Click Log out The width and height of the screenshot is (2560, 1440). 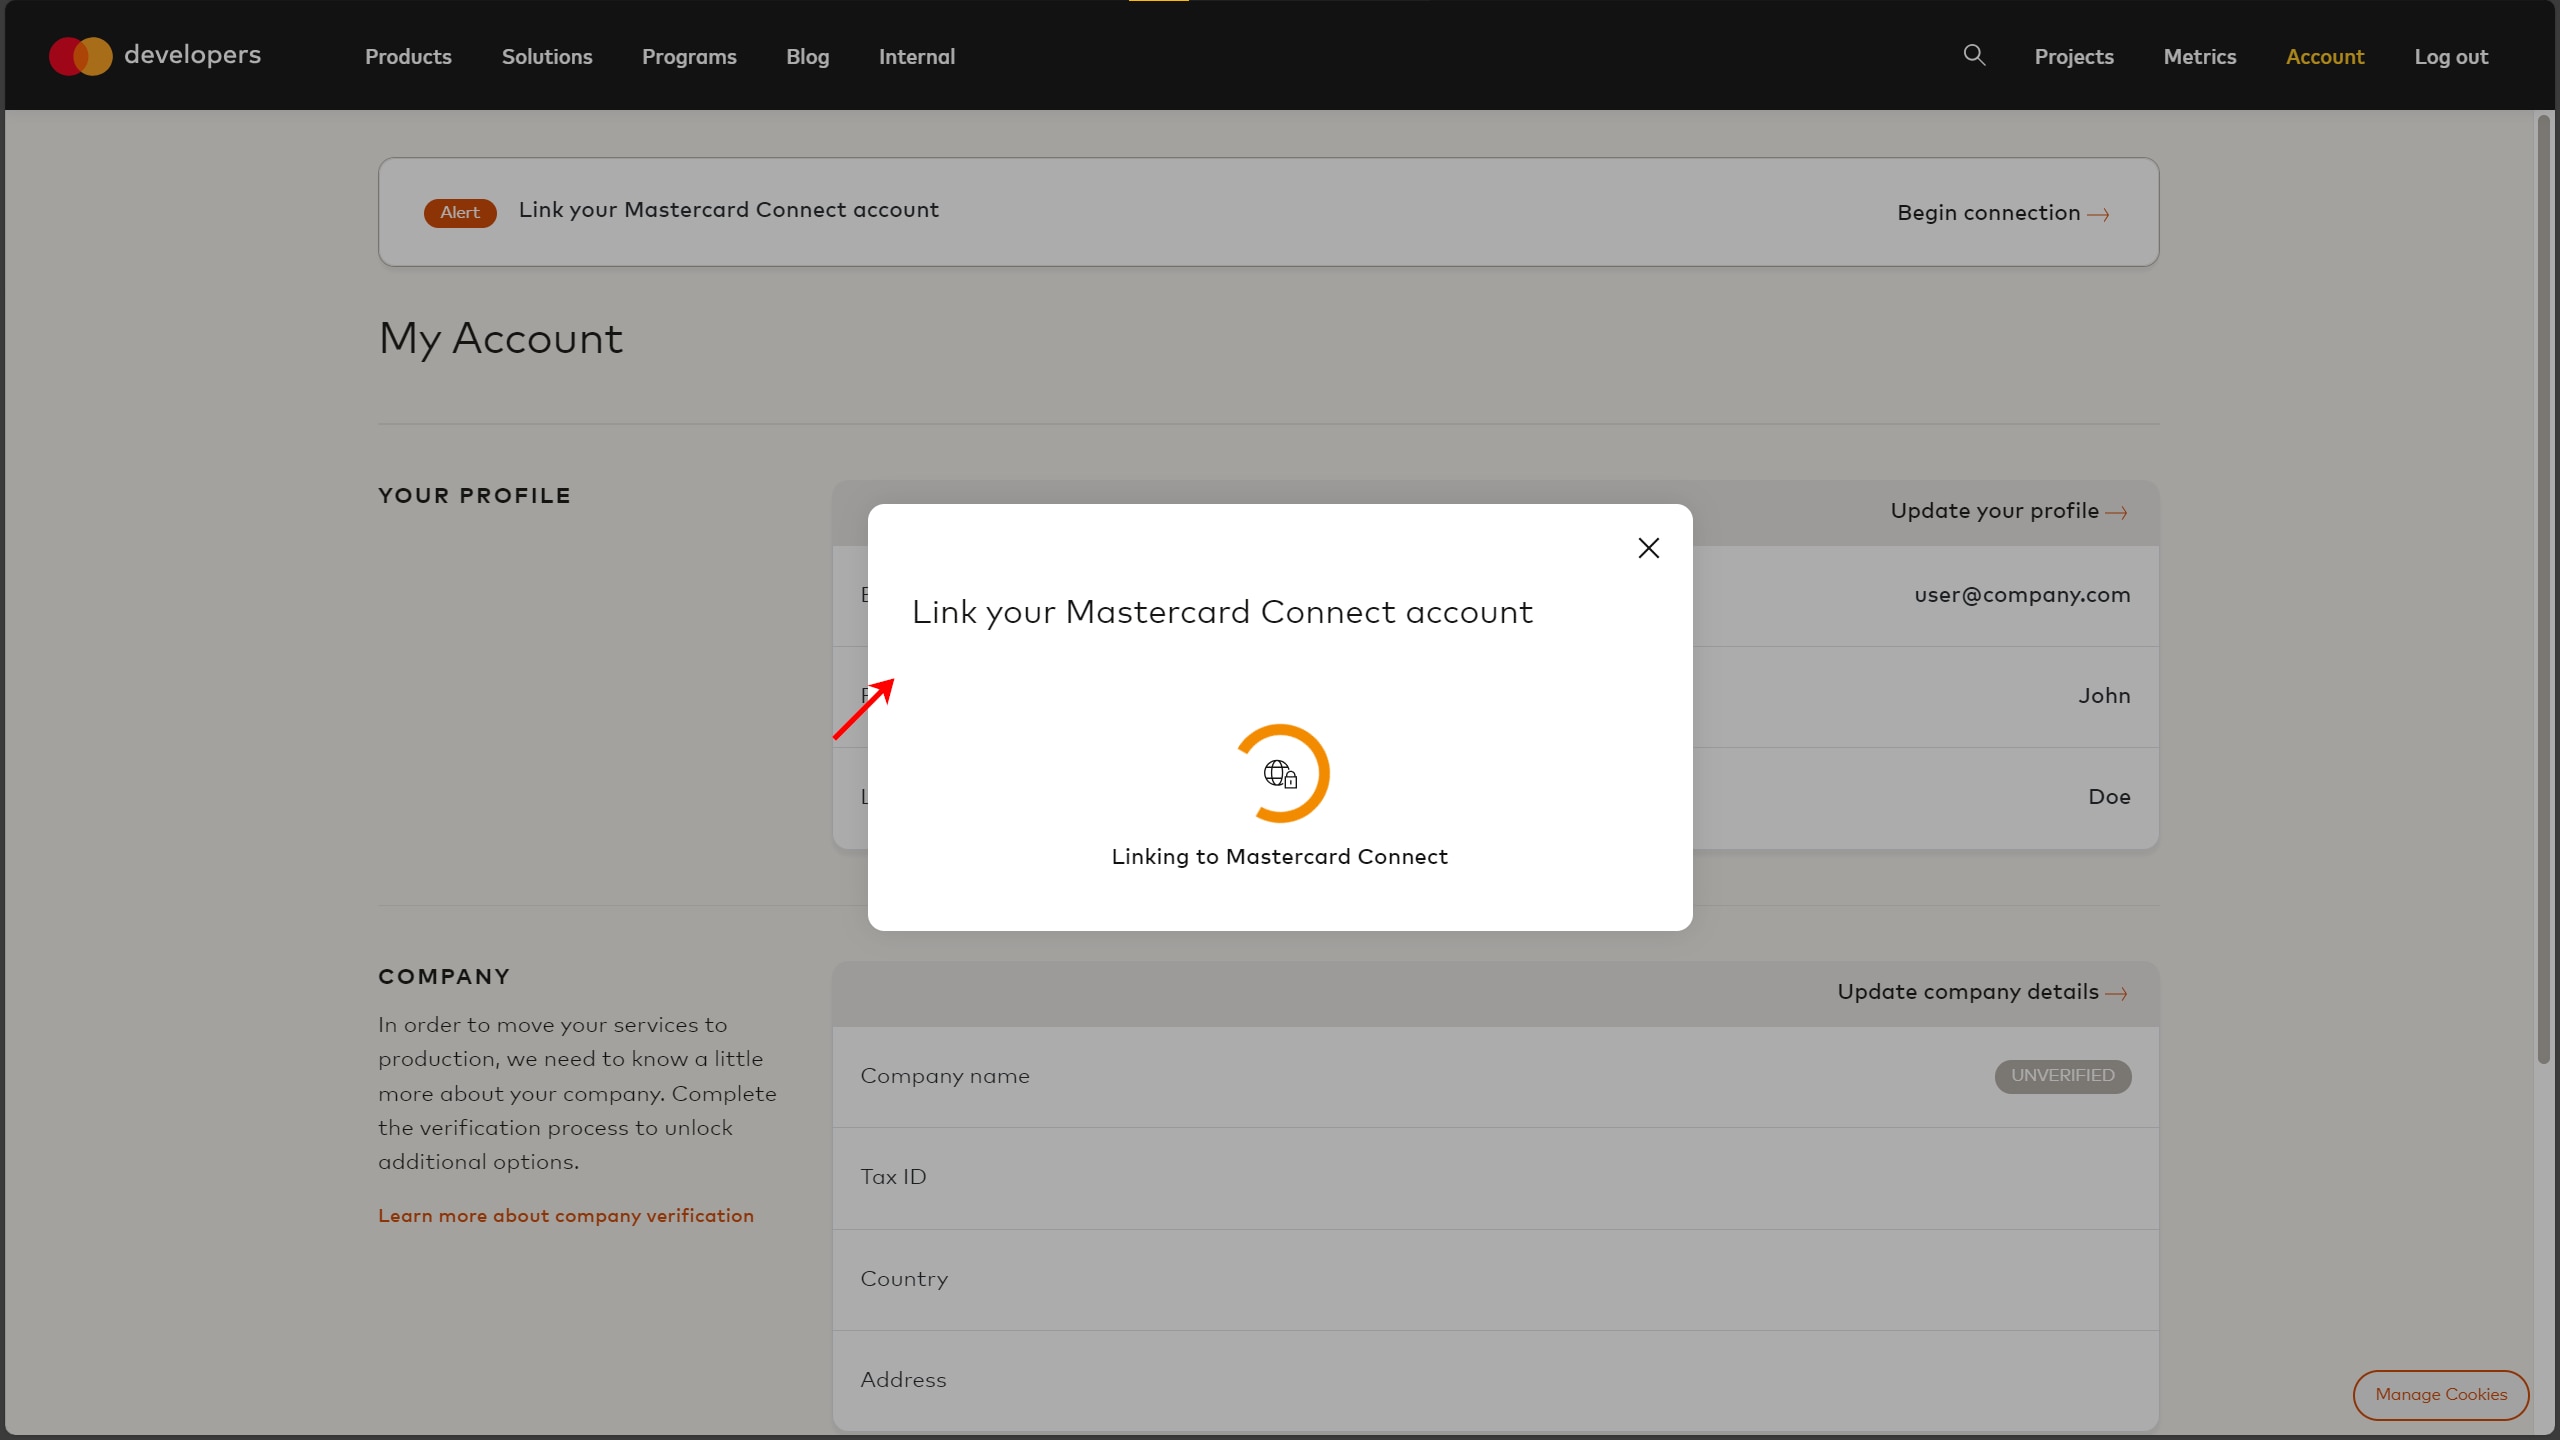pos(2451,57)
